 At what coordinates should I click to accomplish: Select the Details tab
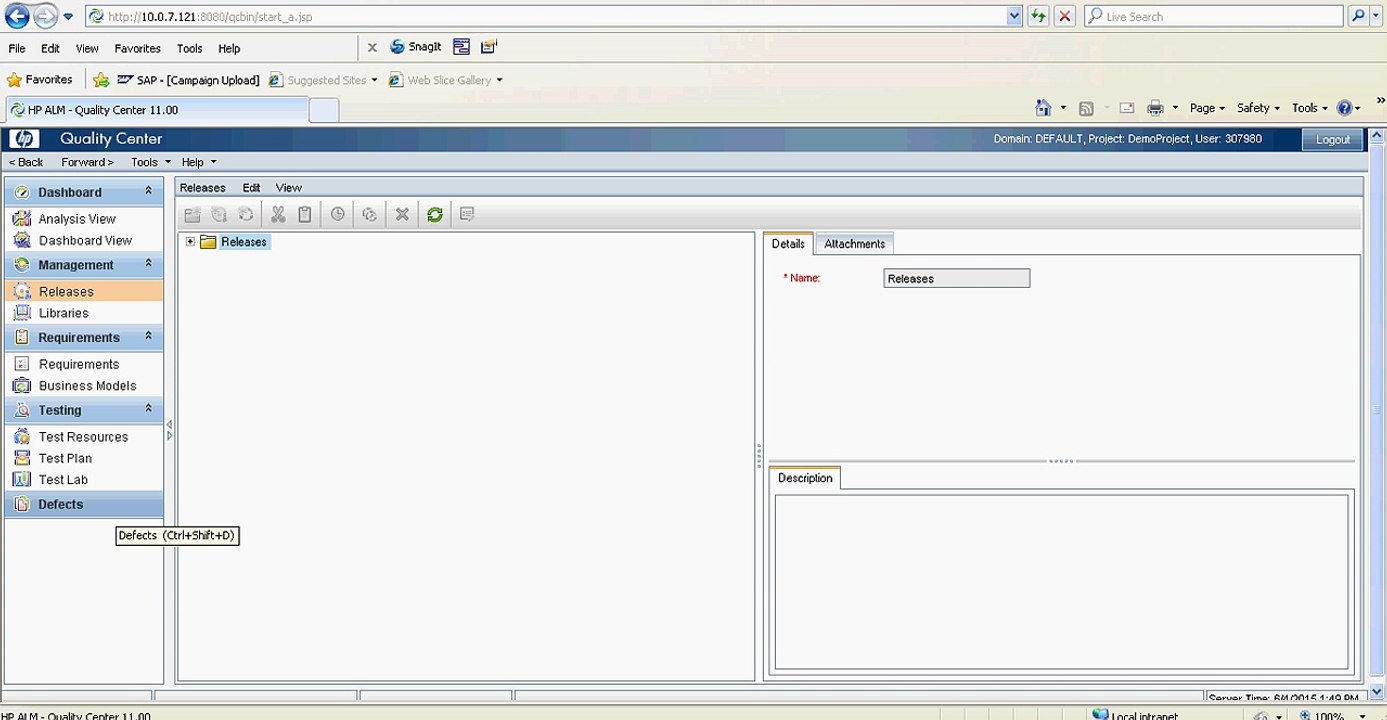click(x=788, y=244)
